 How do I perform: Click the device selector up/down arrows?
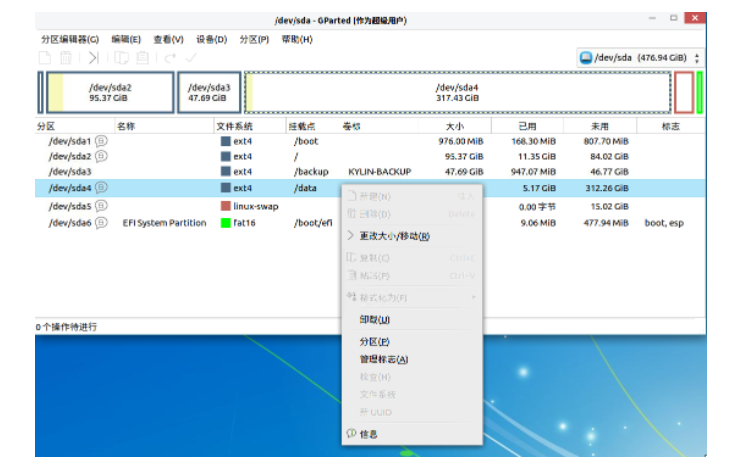[697, 58]
